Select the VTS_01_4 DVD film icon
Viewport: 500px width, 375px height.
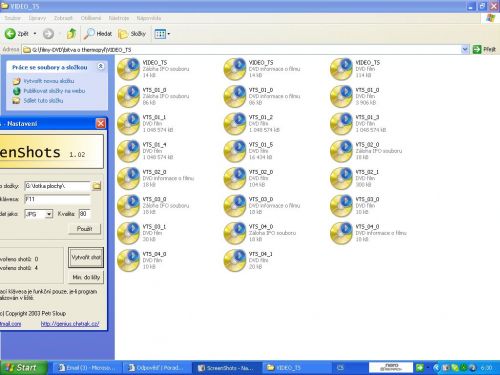click(x=129, y=151)
